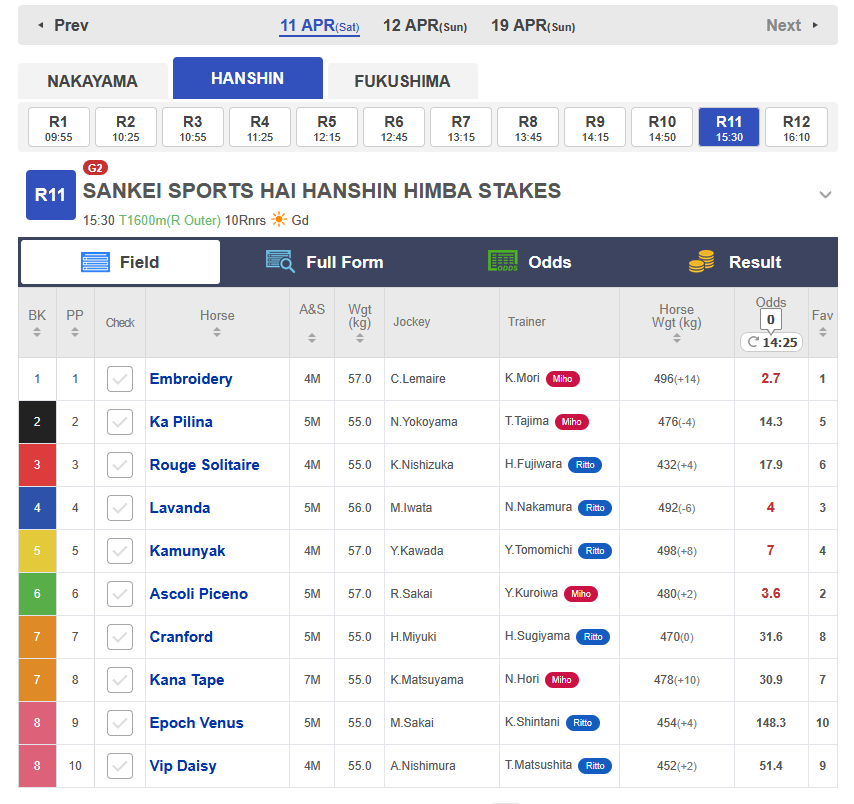Go to previous dates with Prev
Viewport: 854px width, 804px height.
click(63, 25)
